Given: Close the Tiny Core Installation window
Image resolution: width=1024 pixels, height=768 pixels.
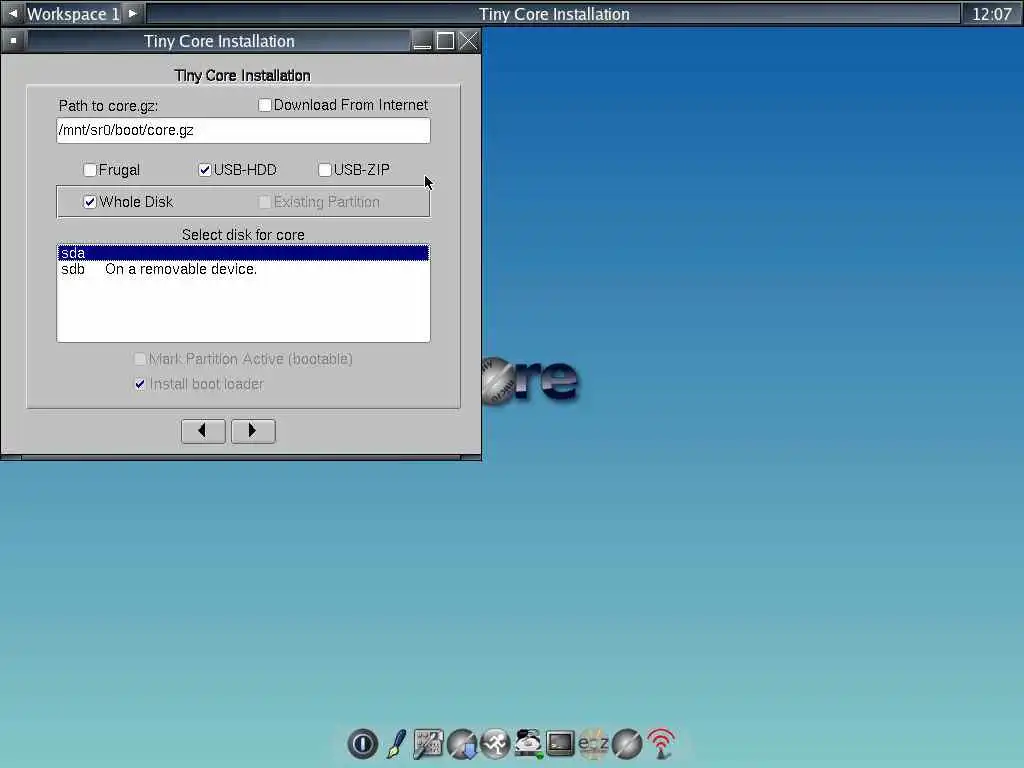Looking at the screenshot, I should [x=468, y=41].
